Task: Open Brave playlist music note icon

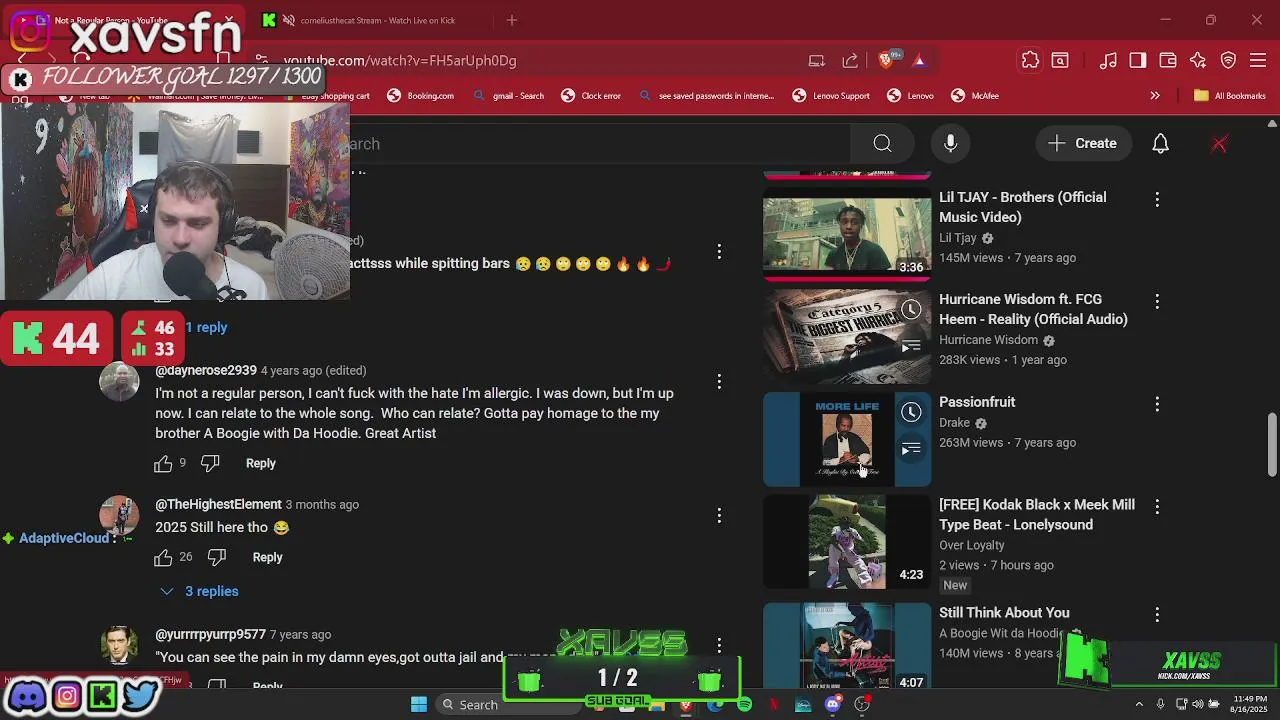Action: coord(1108,61)
